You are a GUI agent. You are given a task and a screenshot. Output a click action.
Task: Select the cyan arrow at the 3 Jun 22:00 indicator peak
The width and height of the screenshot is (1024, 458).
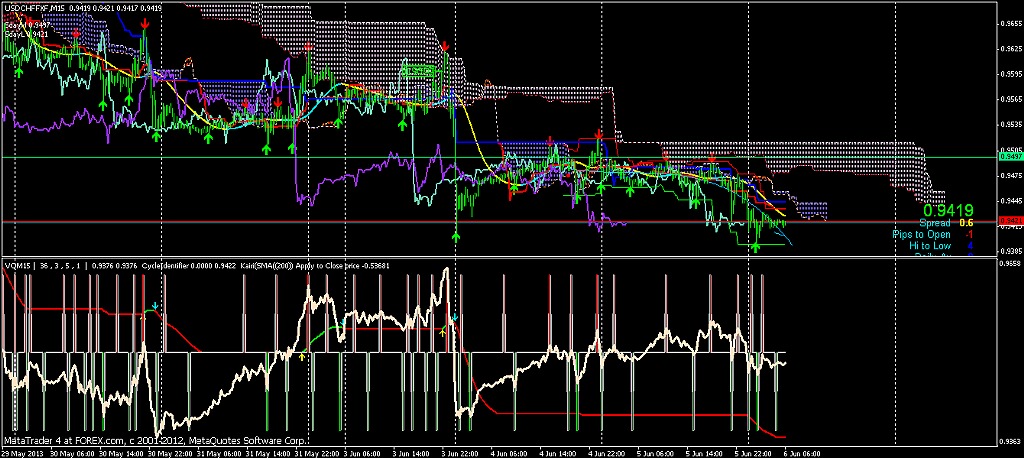tap(455, 318)
